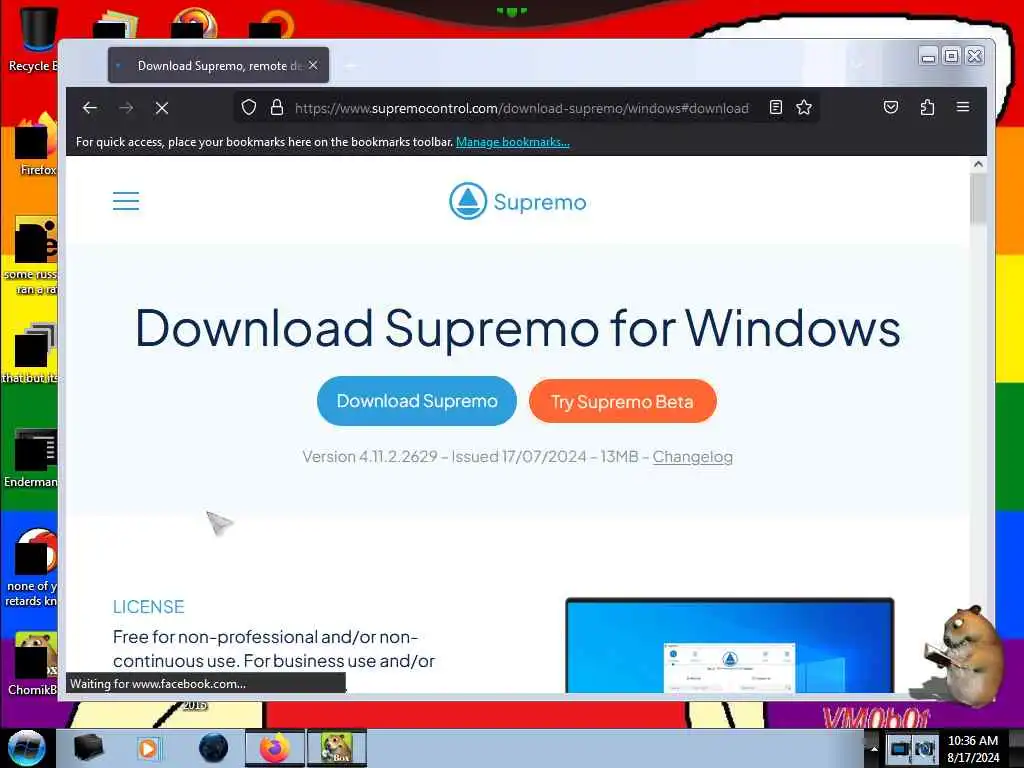Image resolution: width=1024 pixels, height=768 pixels.
Task: Show hidden system tray icons arrow
Action: (874, 748)
